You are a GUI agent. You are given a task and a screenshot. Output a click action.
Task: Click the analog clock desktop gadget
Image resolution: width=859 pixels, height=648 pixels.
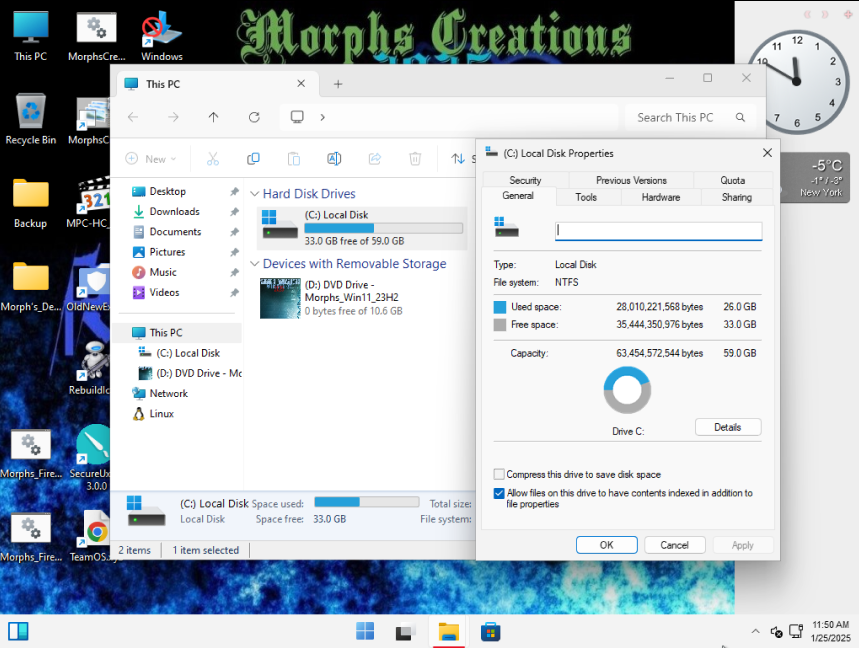point(798,82)
